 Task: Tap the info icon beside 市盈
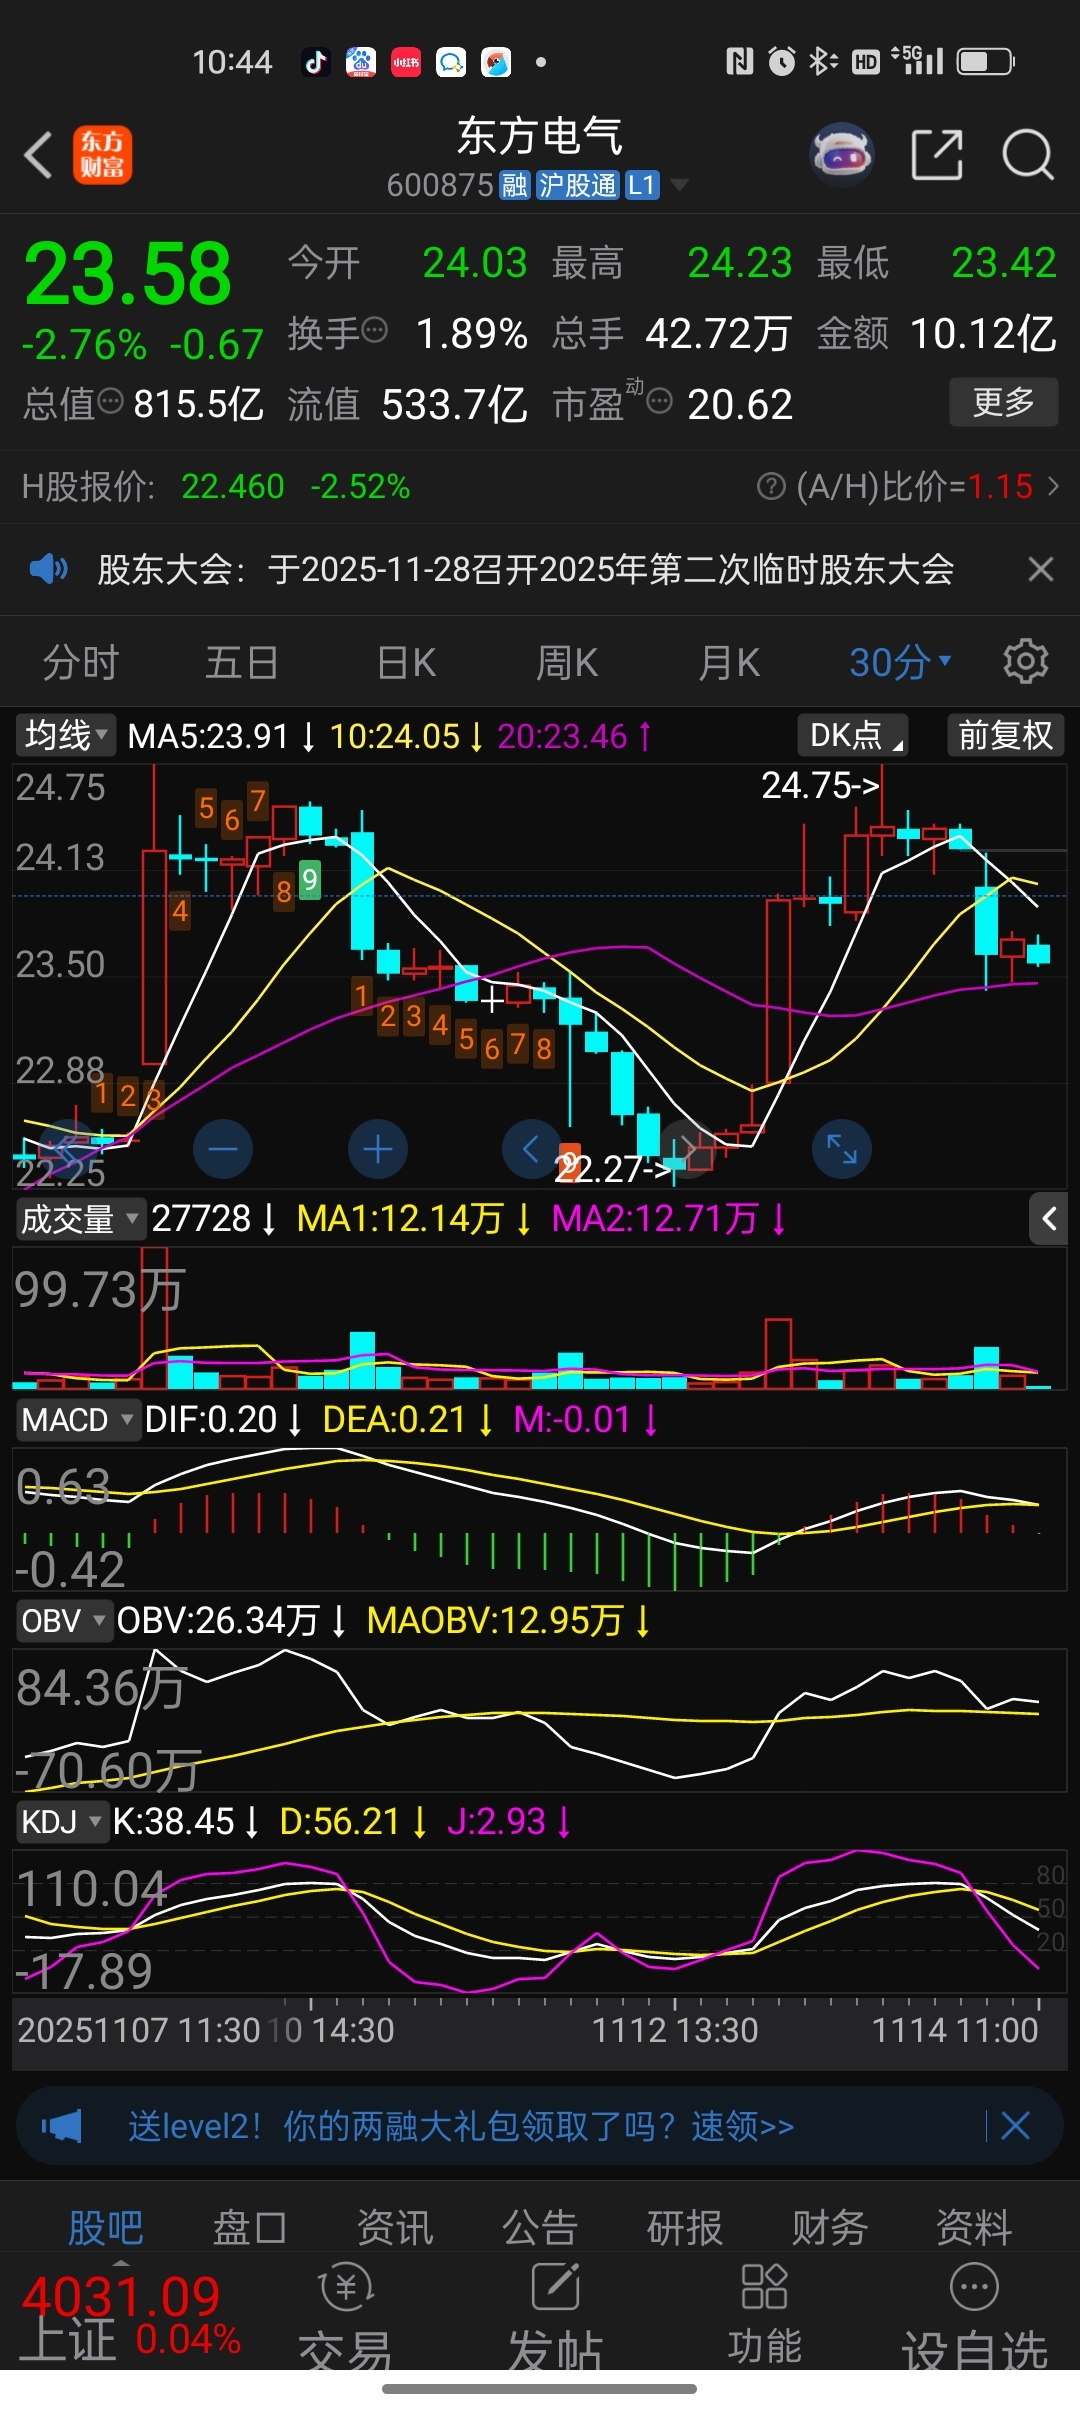pos(660,402)
